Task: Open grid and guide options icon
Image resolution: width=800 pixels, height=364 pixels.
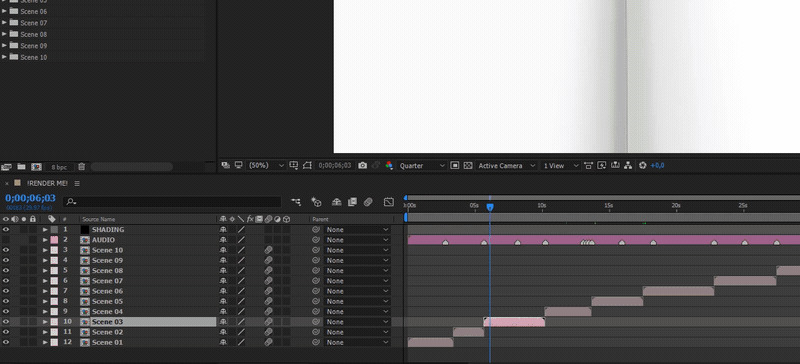Action: (293, 165)
